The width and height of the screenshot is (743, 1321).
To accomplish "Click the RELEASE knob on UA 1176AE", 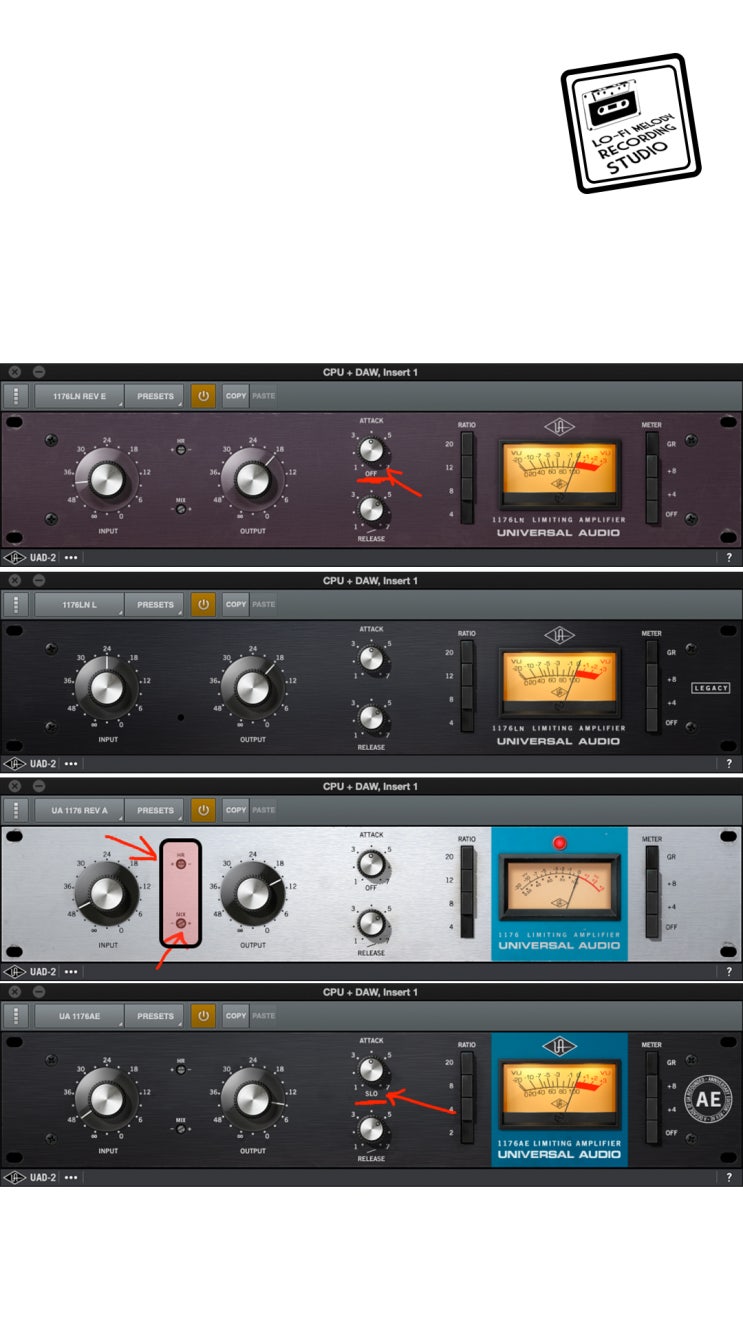I will tap(371, 1128).
